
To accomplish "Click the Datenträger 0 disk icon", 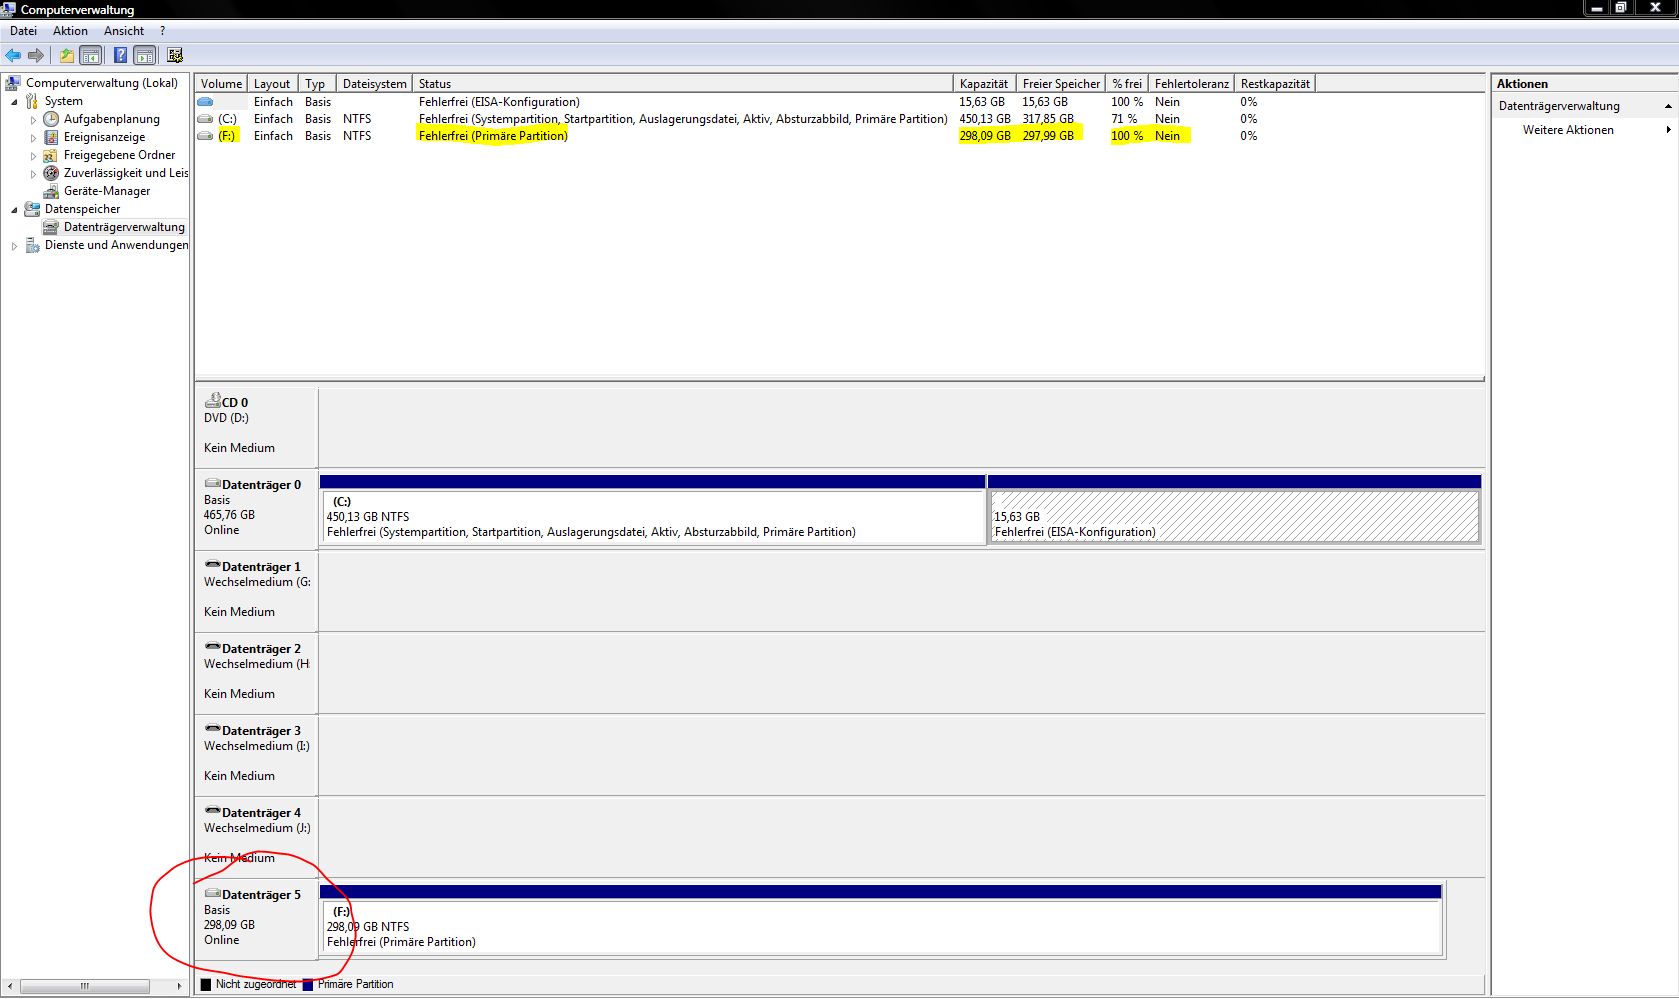I will (x=212, y=483).
